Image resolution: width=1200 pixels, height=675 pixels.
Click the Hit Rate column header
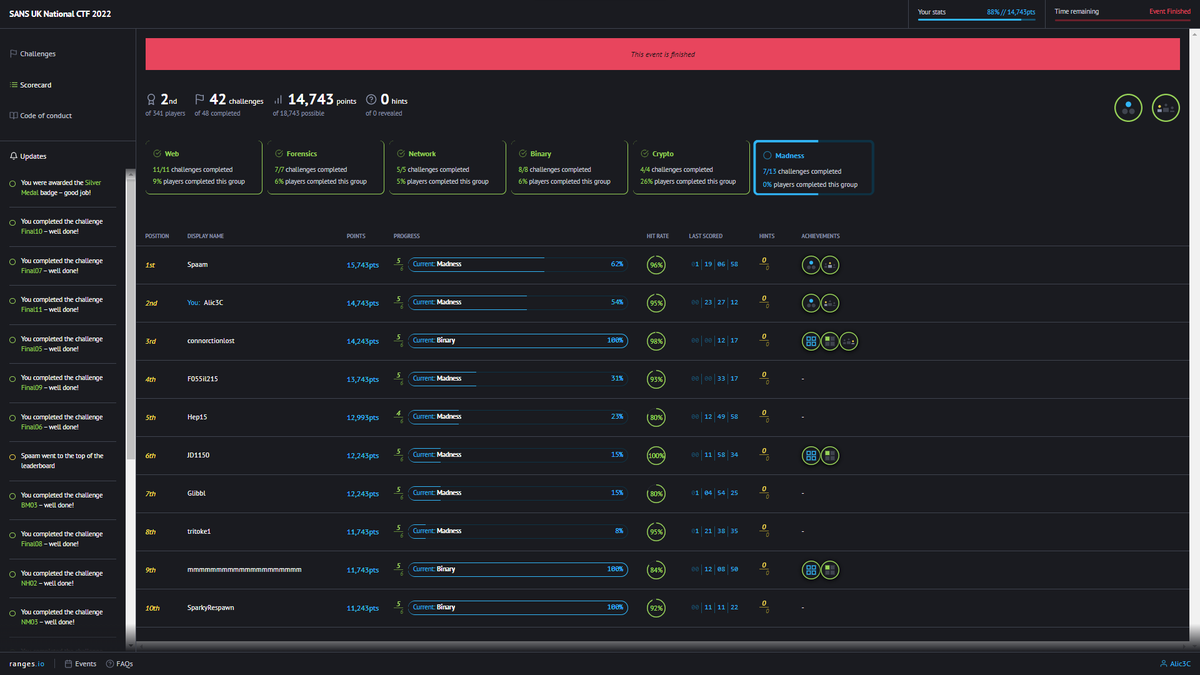tap(656, 237)
